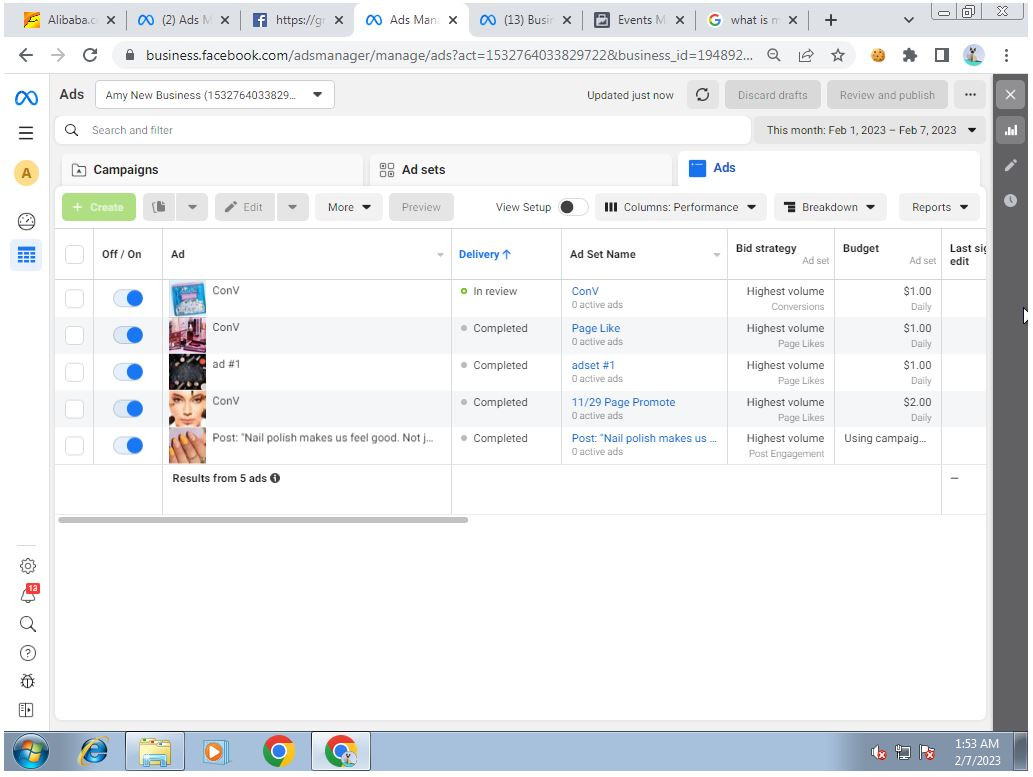Click the horizontal table scrollbar
The width and height of the screenshot is (1033, 777).
263,520
